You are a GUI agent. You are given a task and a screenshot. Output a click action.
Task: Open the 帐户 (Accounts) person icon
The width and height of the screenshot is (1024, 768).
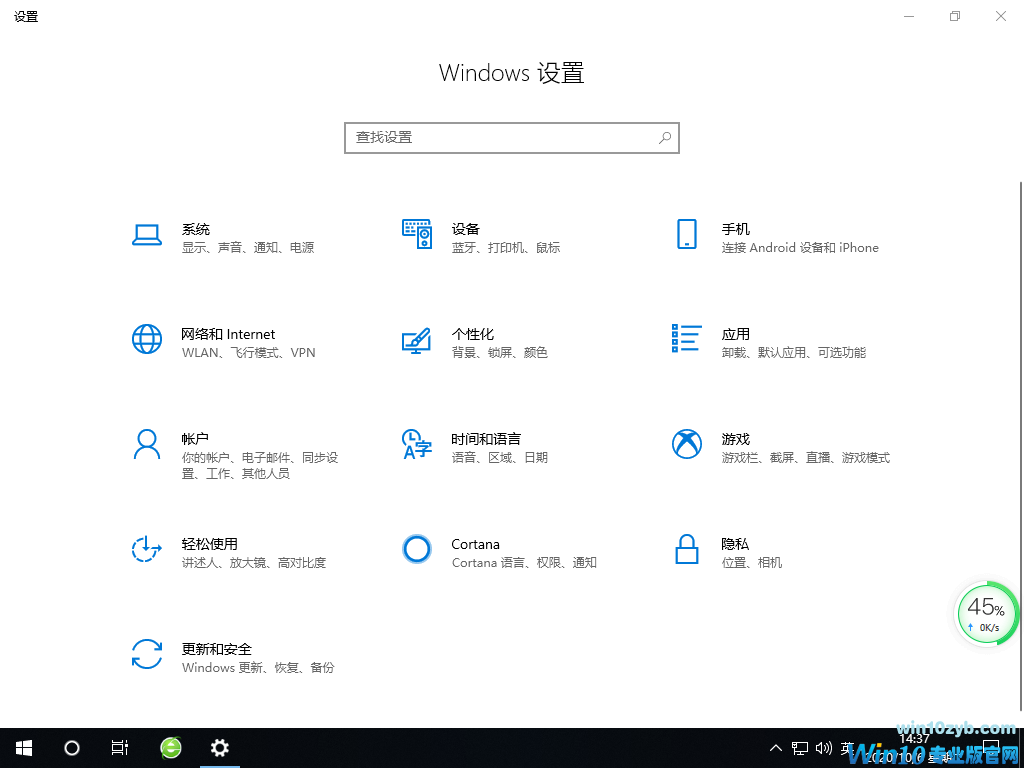(x=147, y=444)
